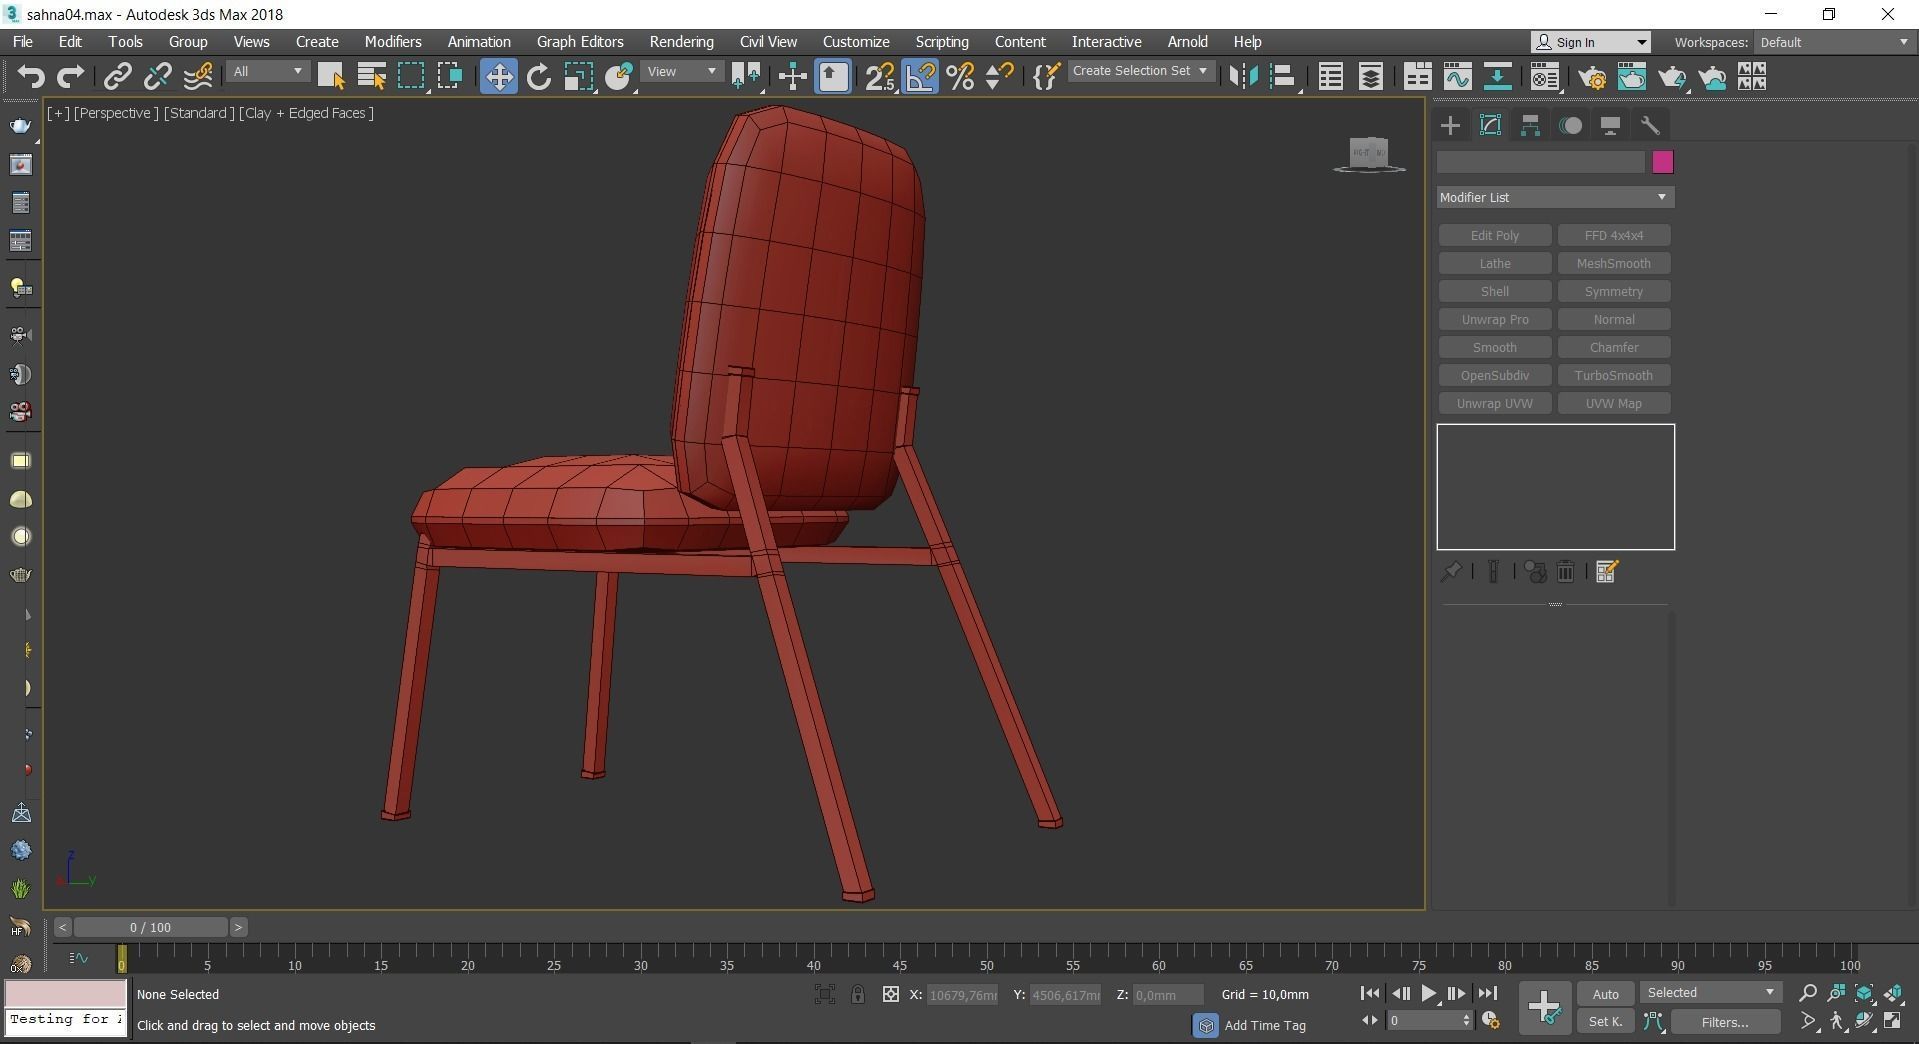
Task: Click the magenta object color swatch
Action: click(x=1662, y=162)
